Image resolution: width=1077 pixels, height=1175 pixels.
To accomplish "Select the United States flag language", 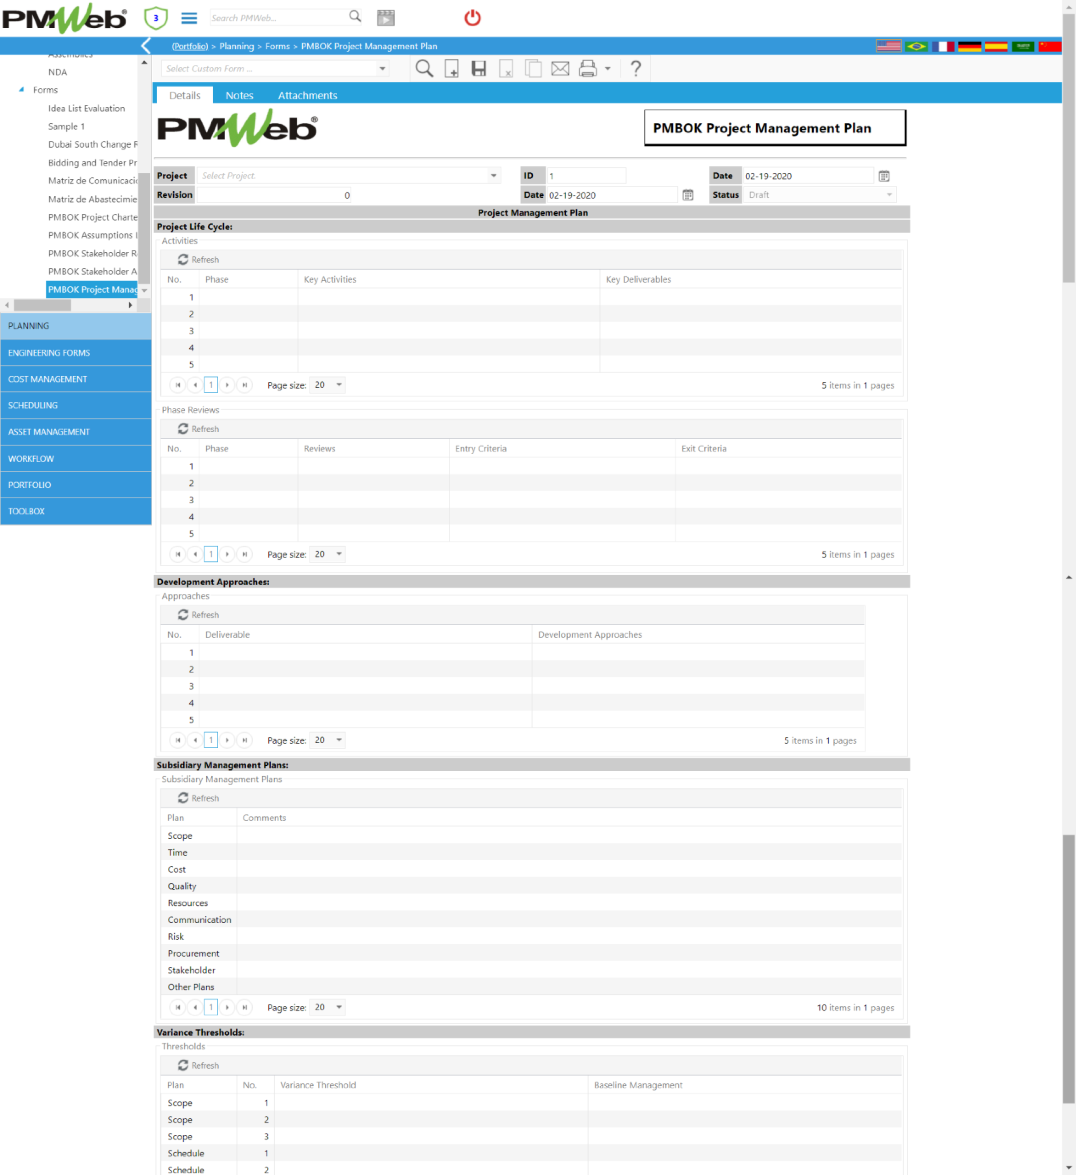I will [889, 46].
